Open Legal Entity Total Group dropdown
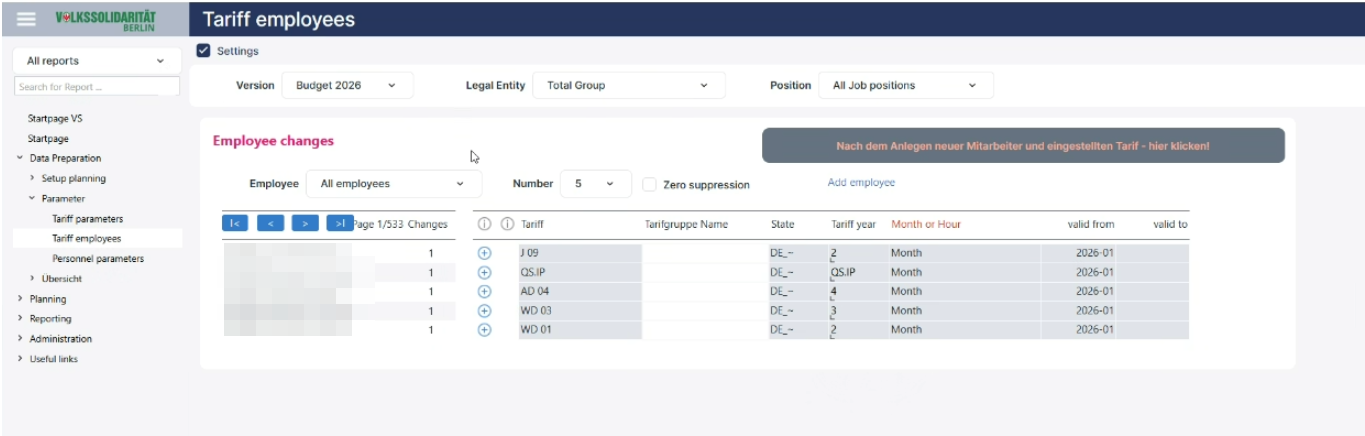 click(629, 85)
